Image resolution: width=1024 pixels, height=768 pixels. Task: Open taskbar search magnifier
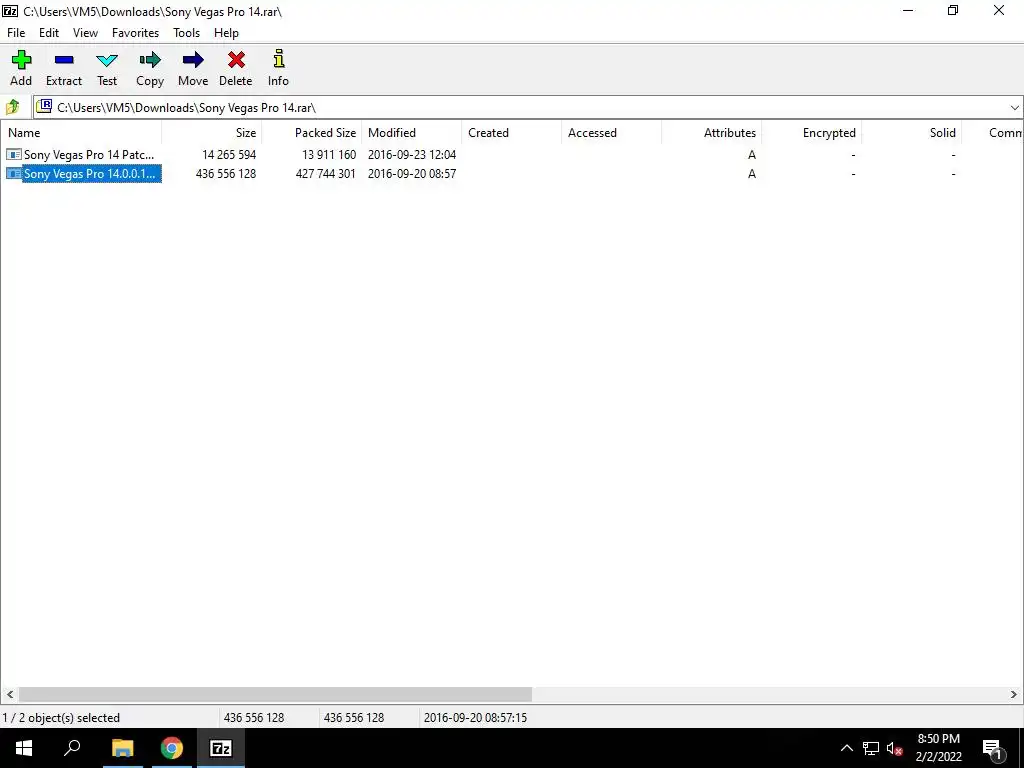tap(72, 748)
